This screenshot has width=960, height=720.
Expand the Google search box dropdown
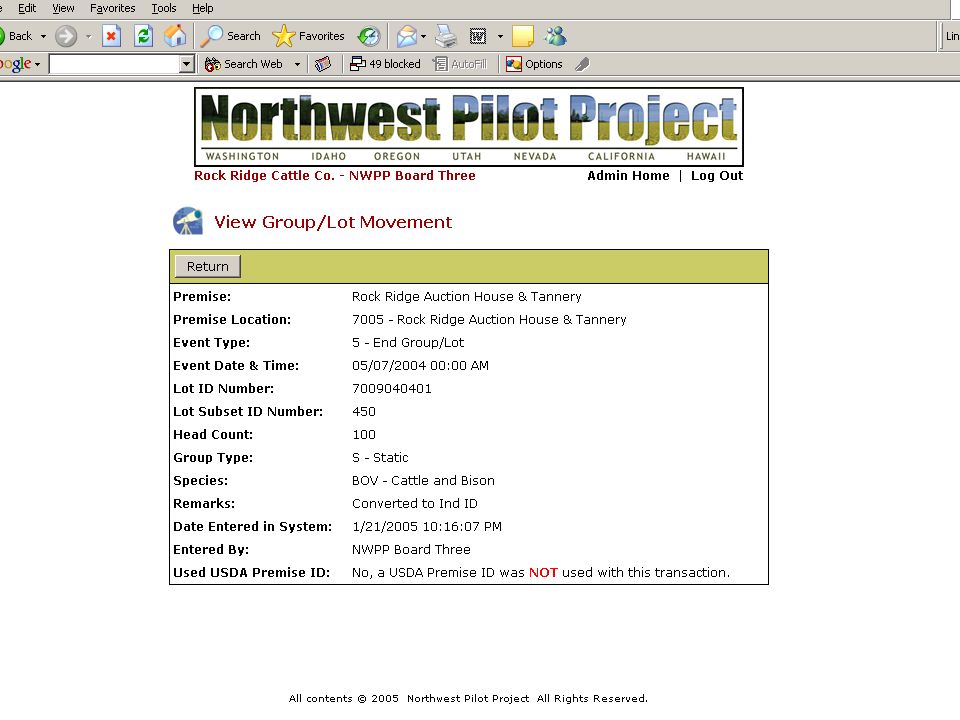point(187,64)
